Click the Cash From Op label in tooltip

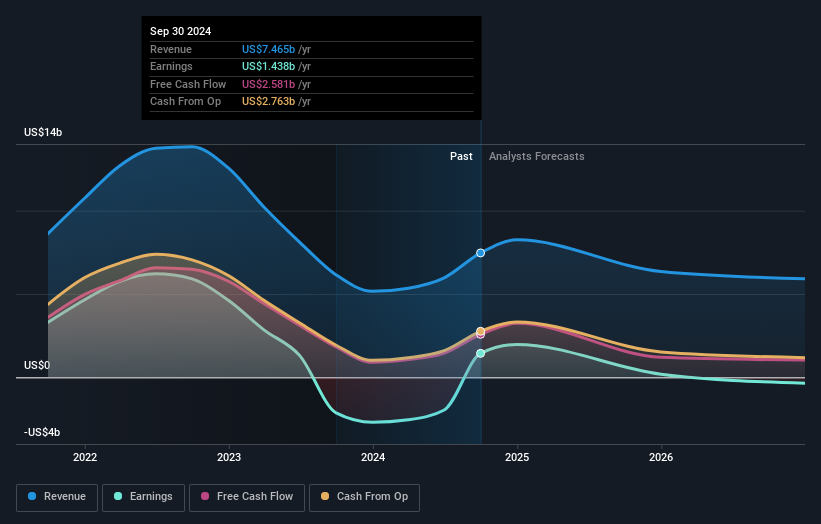click(185, 102)
